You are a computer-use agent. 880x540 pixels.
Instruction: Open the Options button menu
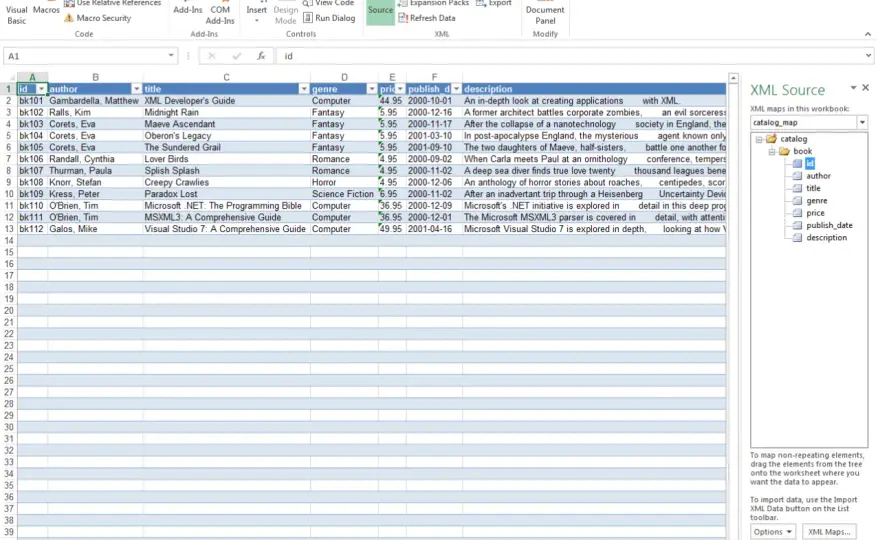[x=773, y=532]
